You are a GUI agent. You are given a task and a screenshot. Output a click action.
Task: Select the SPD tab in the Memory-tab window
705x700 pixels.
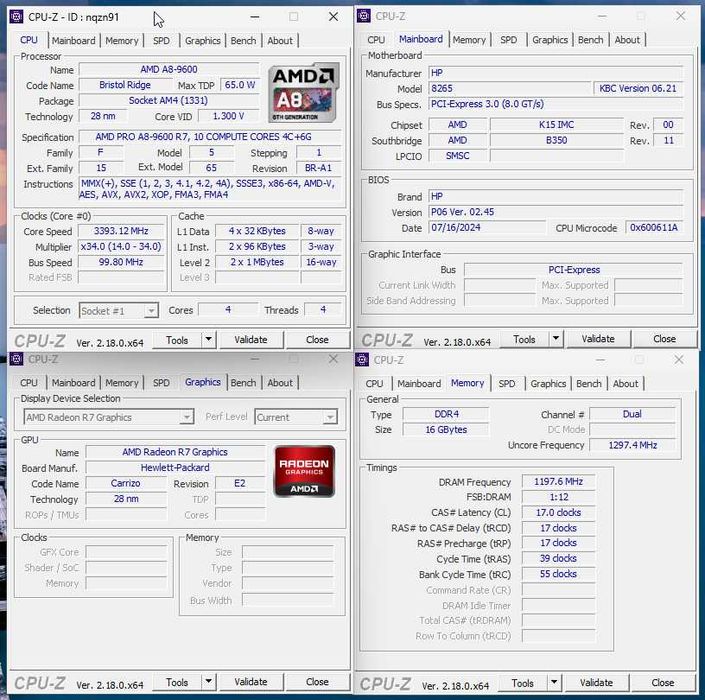click(x=507, y=383)
